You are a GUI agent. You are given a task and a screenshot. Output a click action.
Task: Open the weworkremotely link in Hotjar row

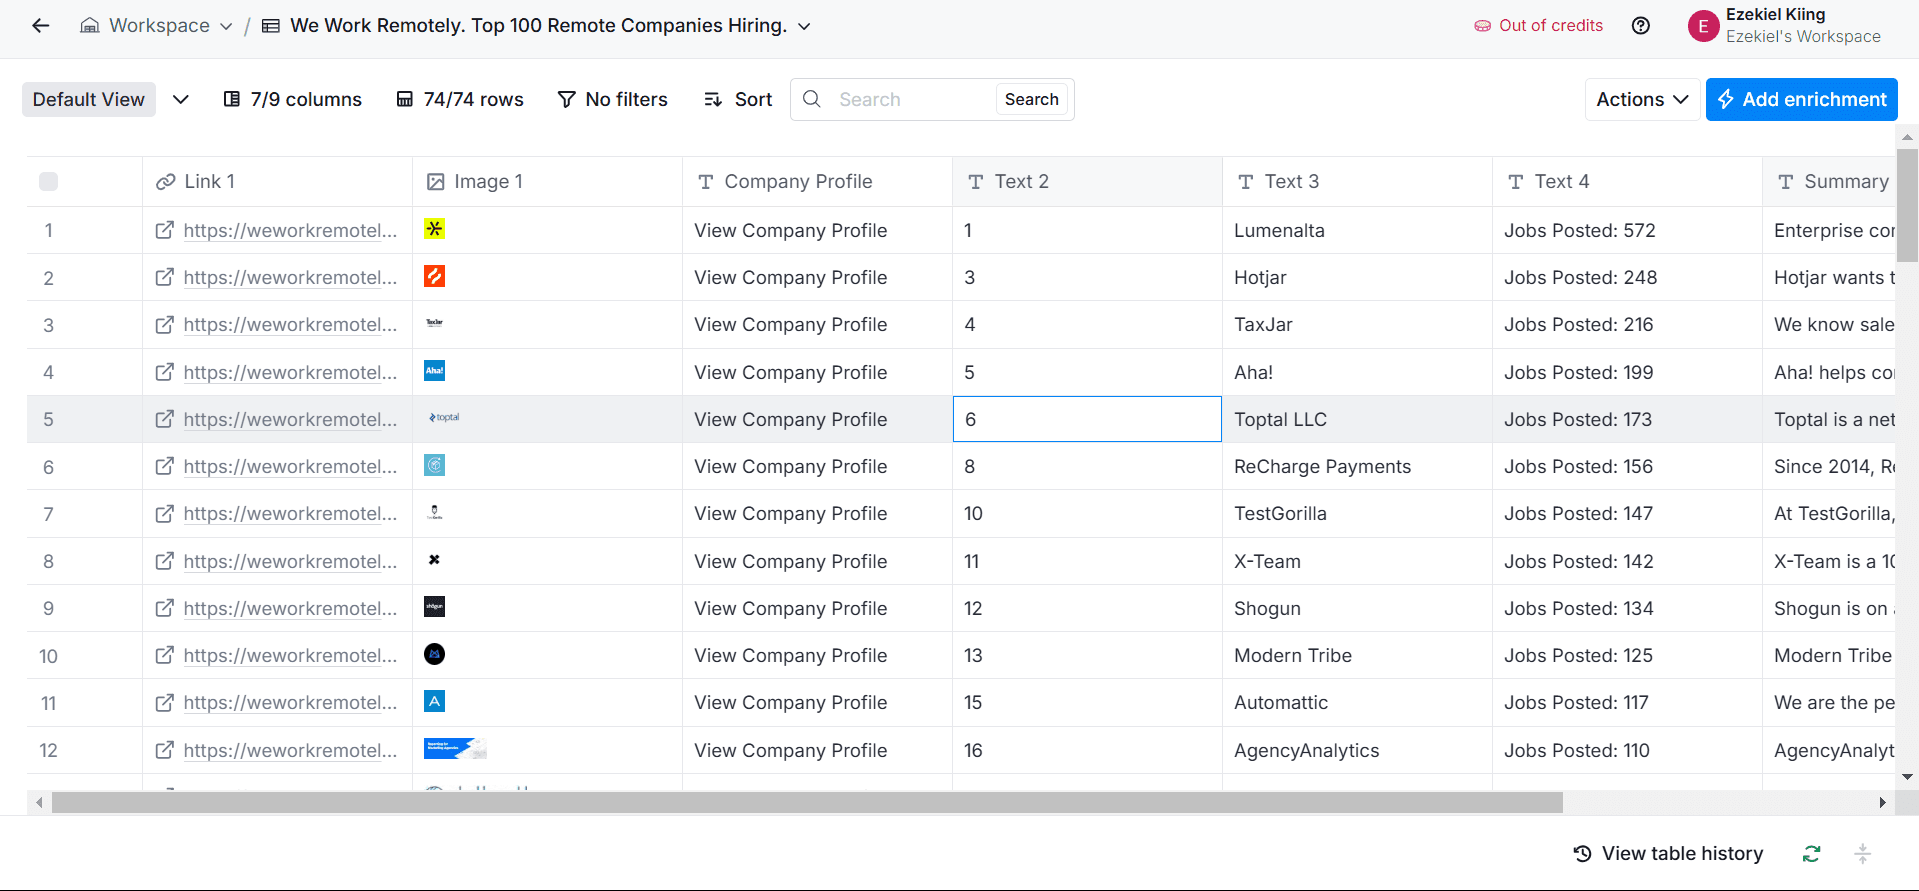click(290, 277)
